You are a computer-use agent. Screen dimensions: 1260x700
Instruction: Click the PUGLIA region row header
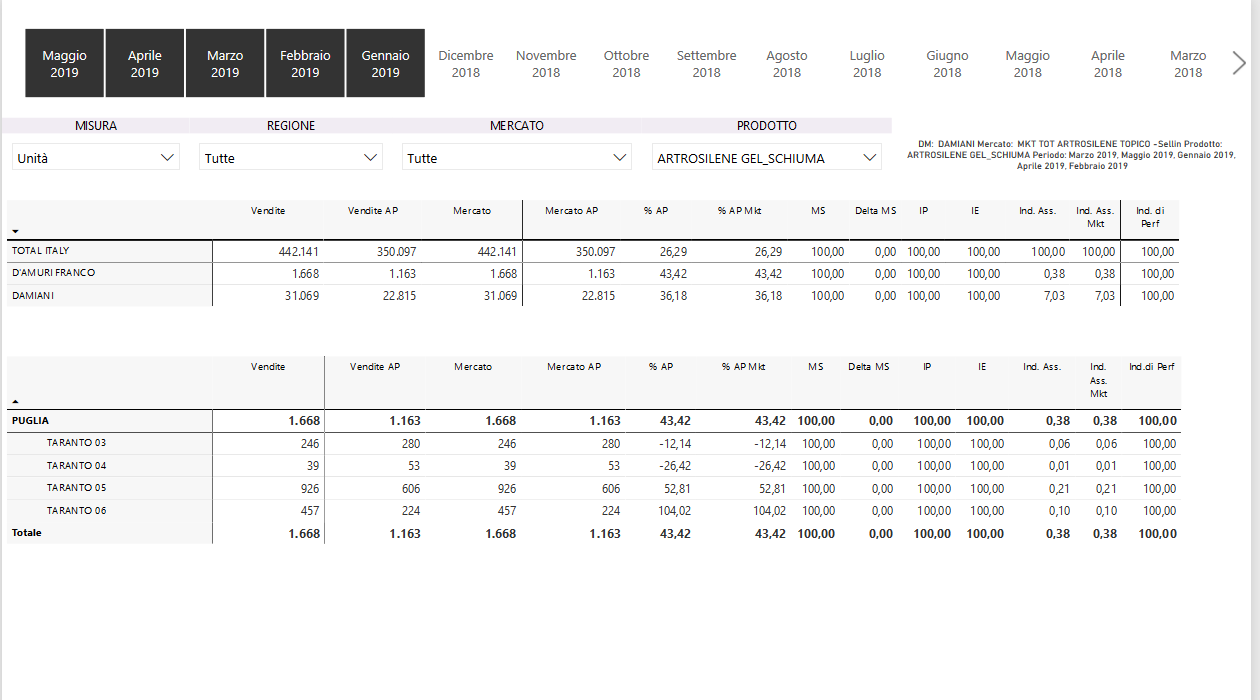click(31, 421)
